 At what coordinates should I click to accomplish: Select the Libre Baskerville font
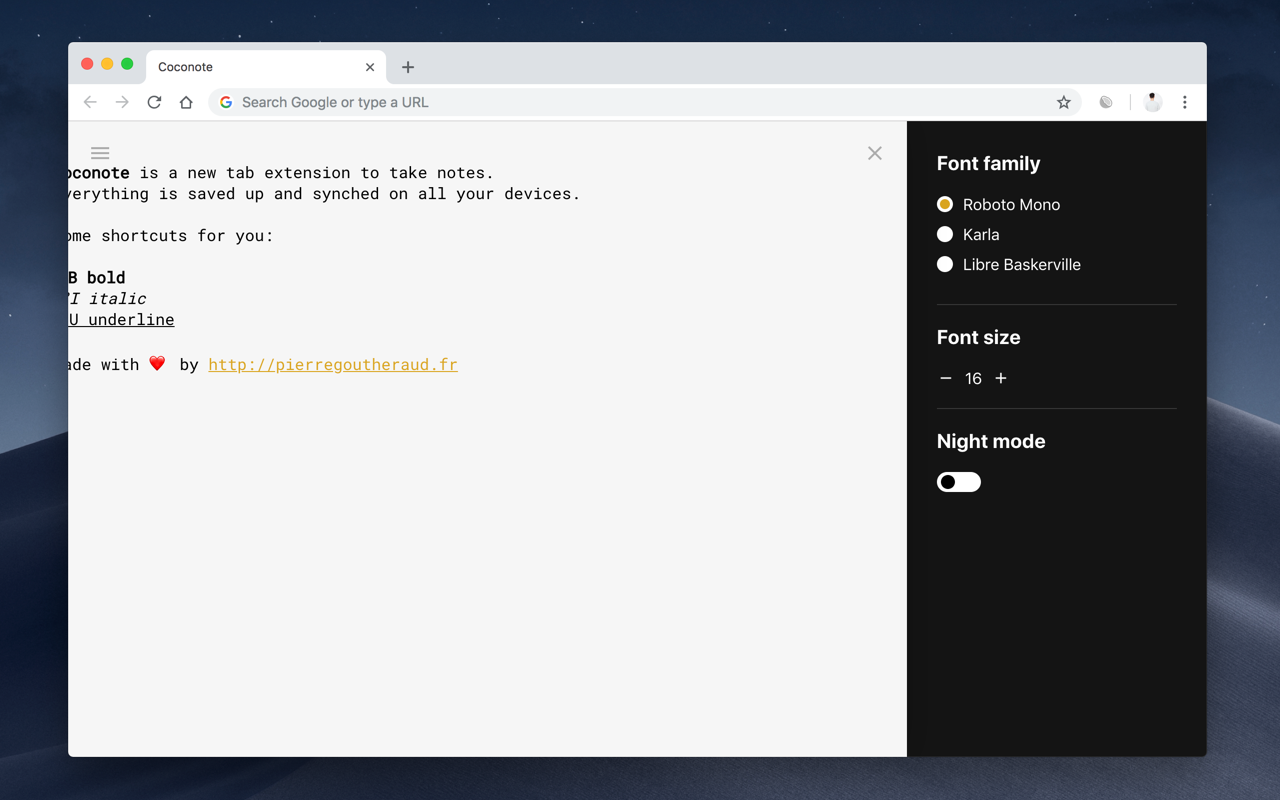(x=945, y=264)
